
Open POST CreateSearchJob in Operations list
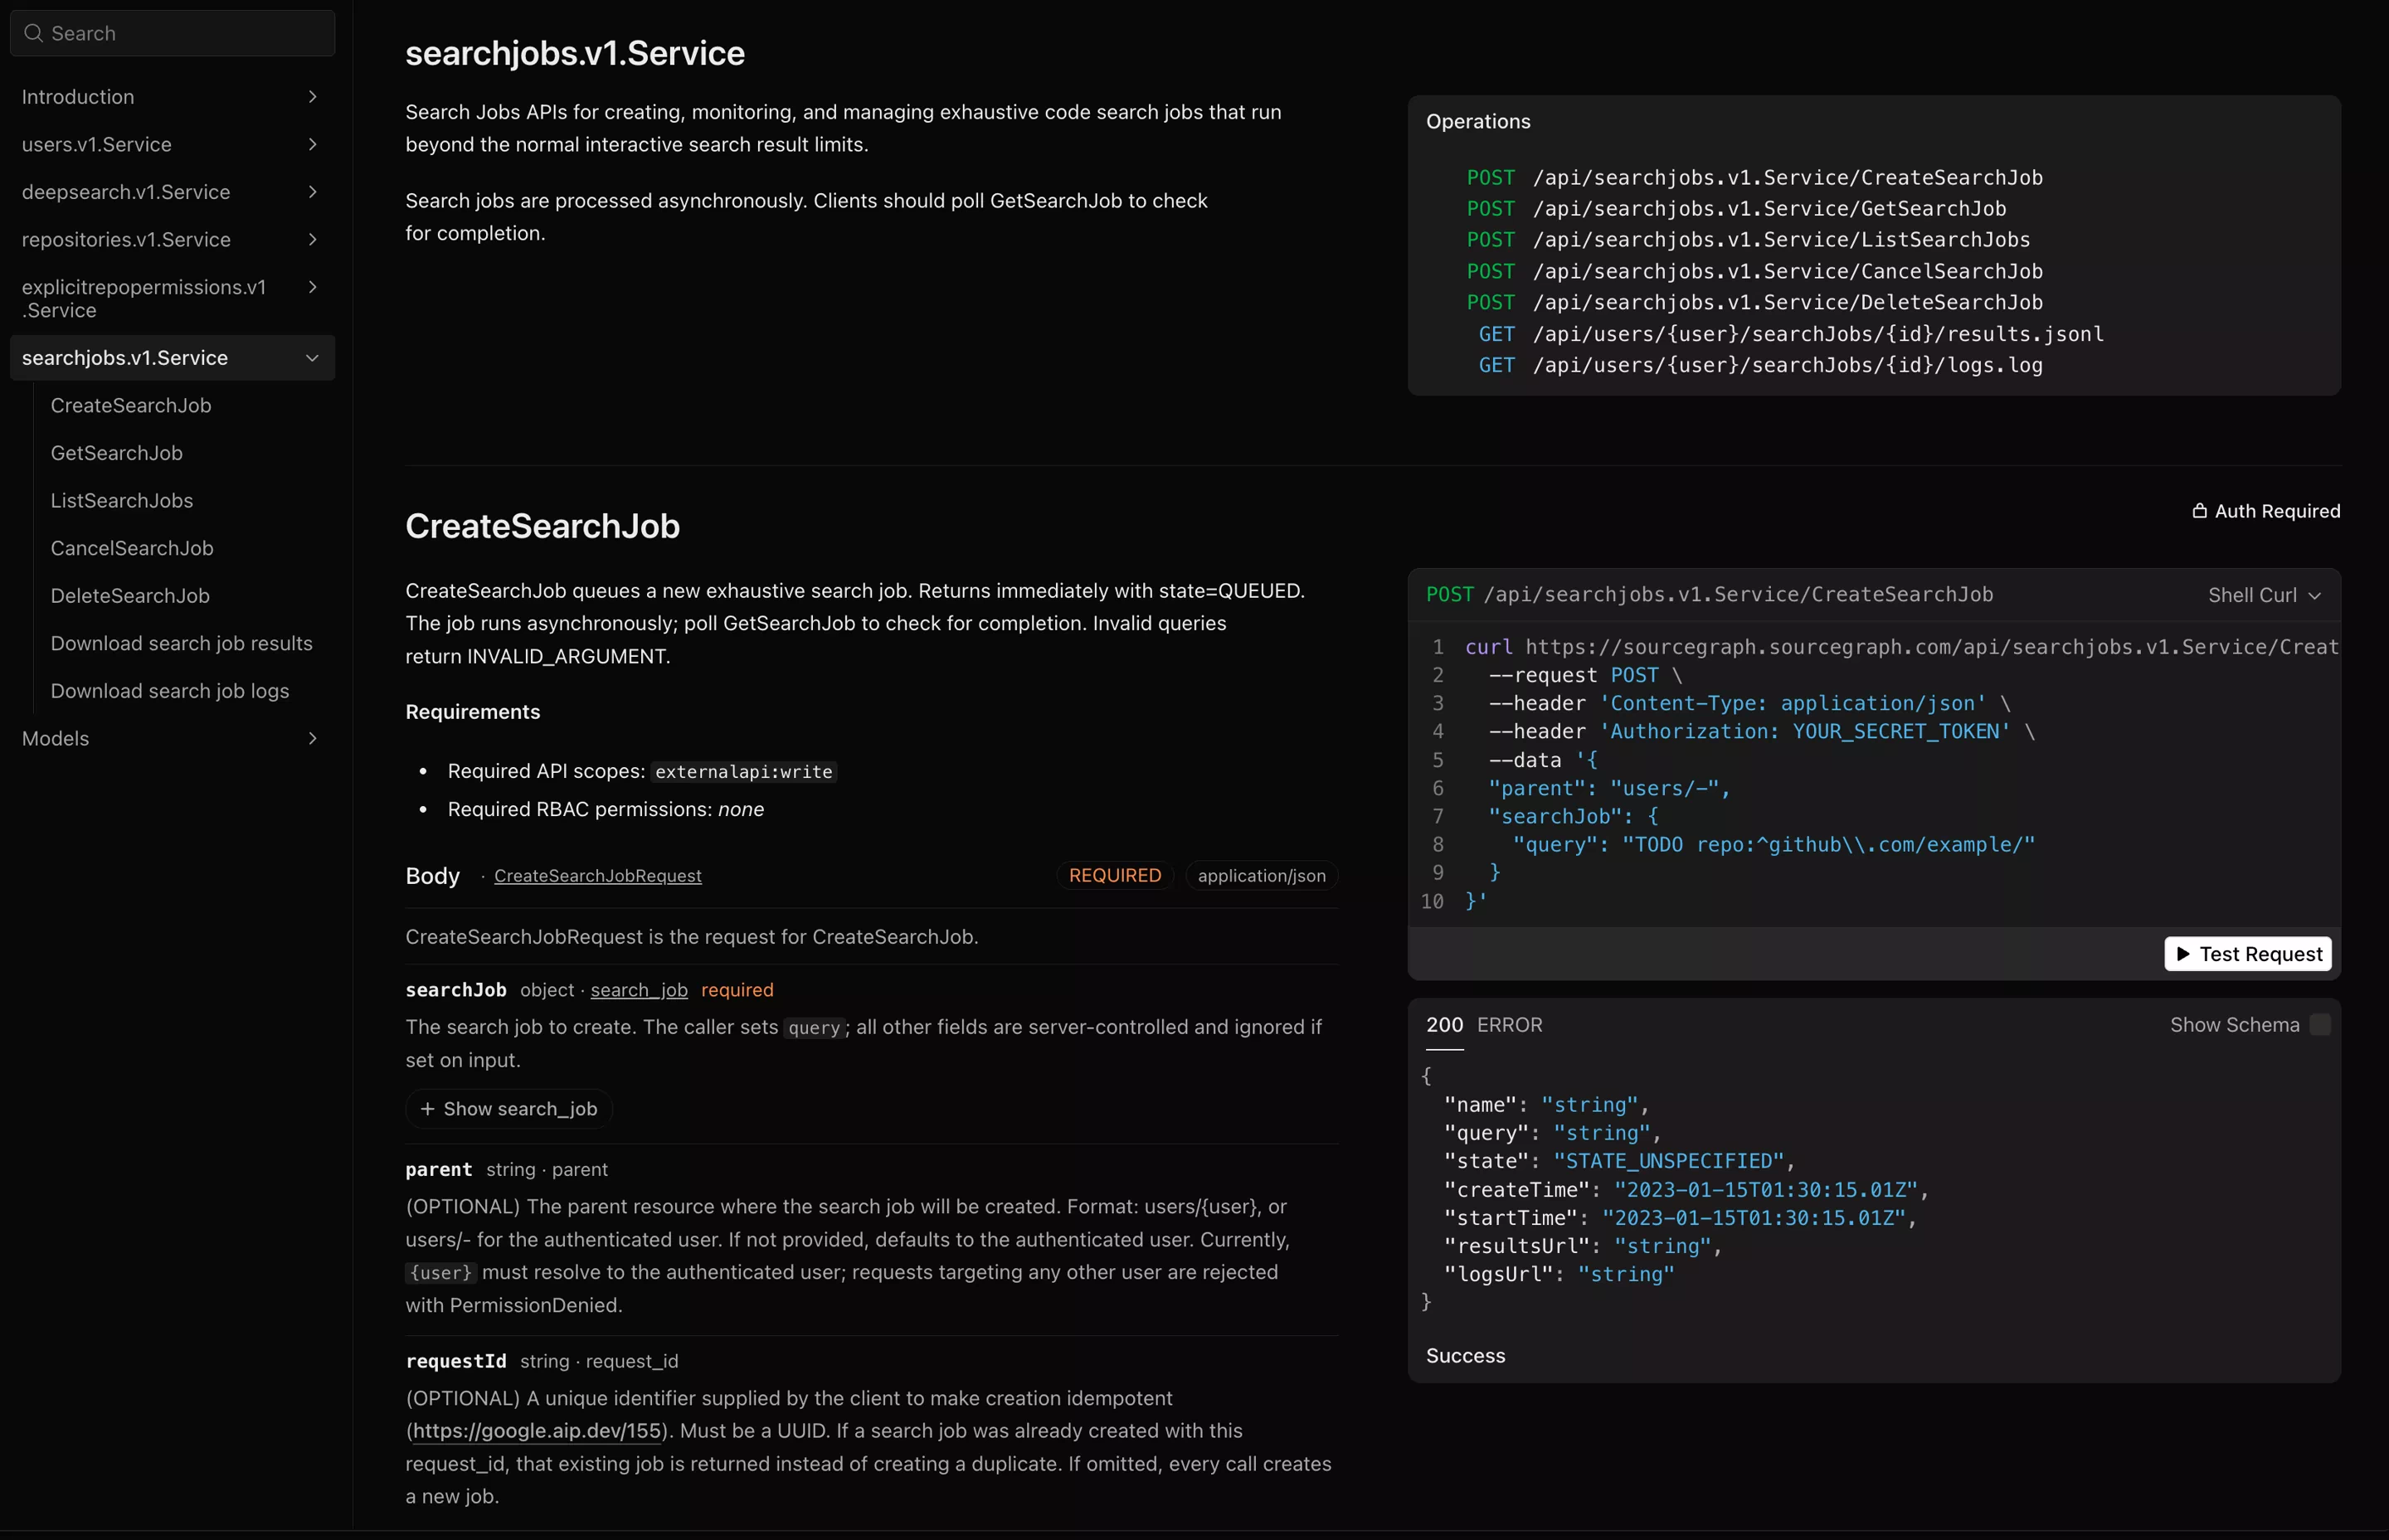(x=1755, y=177)
